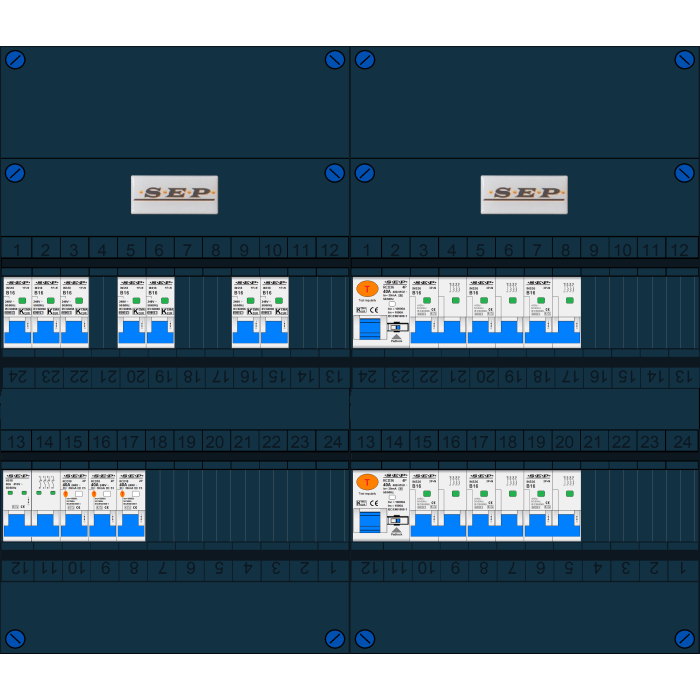This screenshot has height=700, width=700.
Task: Click the top-left screw of the right panel's upper cover
Action: coord(365,59)
